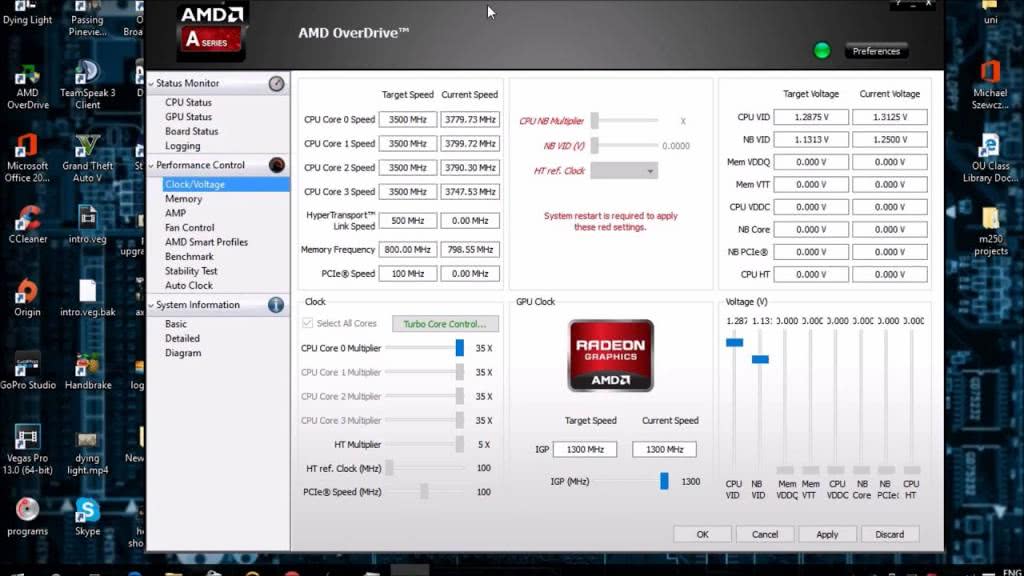
Task: Click the Turbo Core Control button
Action: pos(445,324)
